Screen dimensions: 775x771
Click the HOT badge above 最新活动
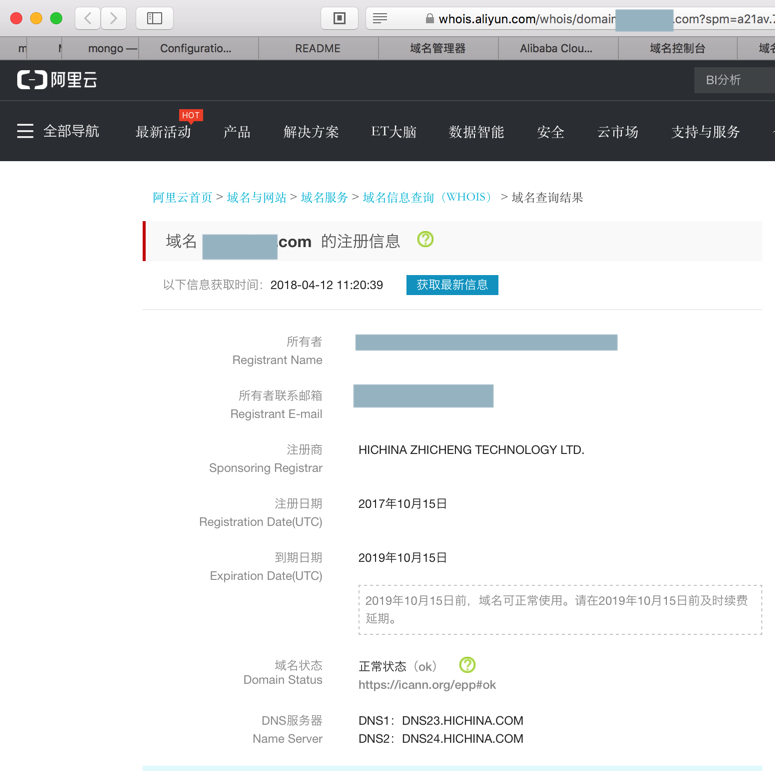point(190,116)
